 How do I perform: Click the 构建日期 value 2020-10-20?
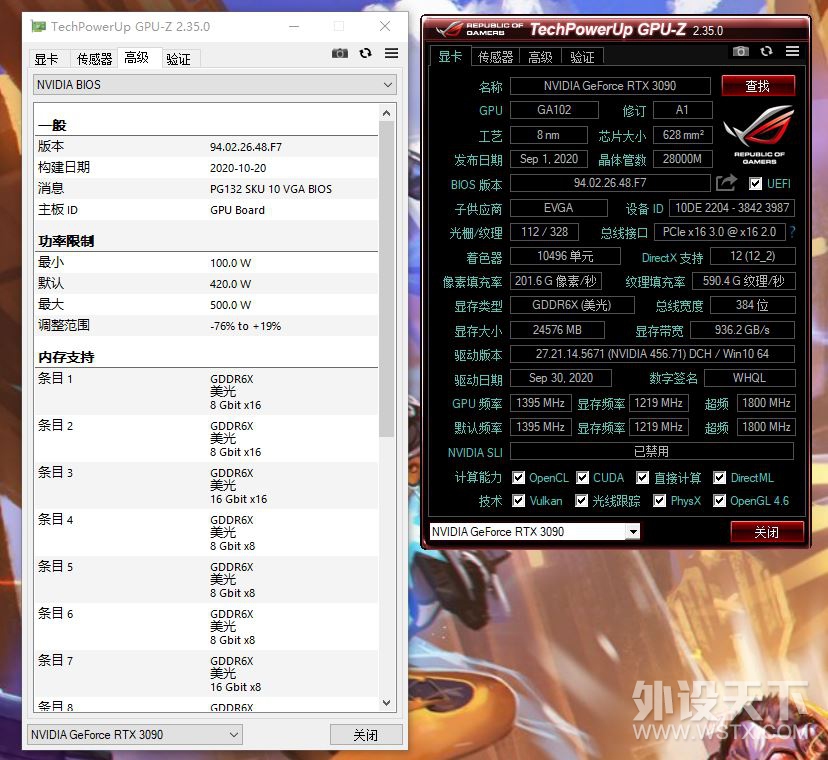(x=238, y=168)
